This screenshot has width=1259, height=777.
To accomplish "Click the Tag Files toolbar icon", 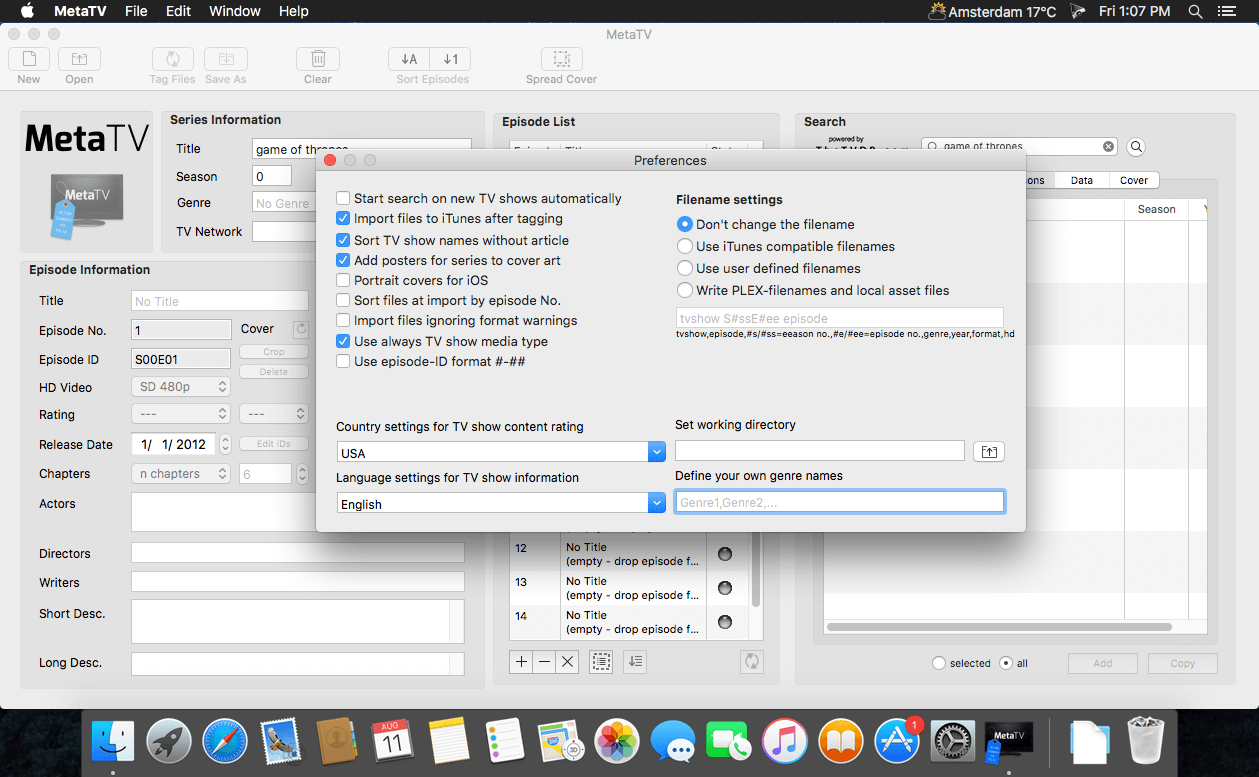I will pyautogui.click(x=173, y=59).
